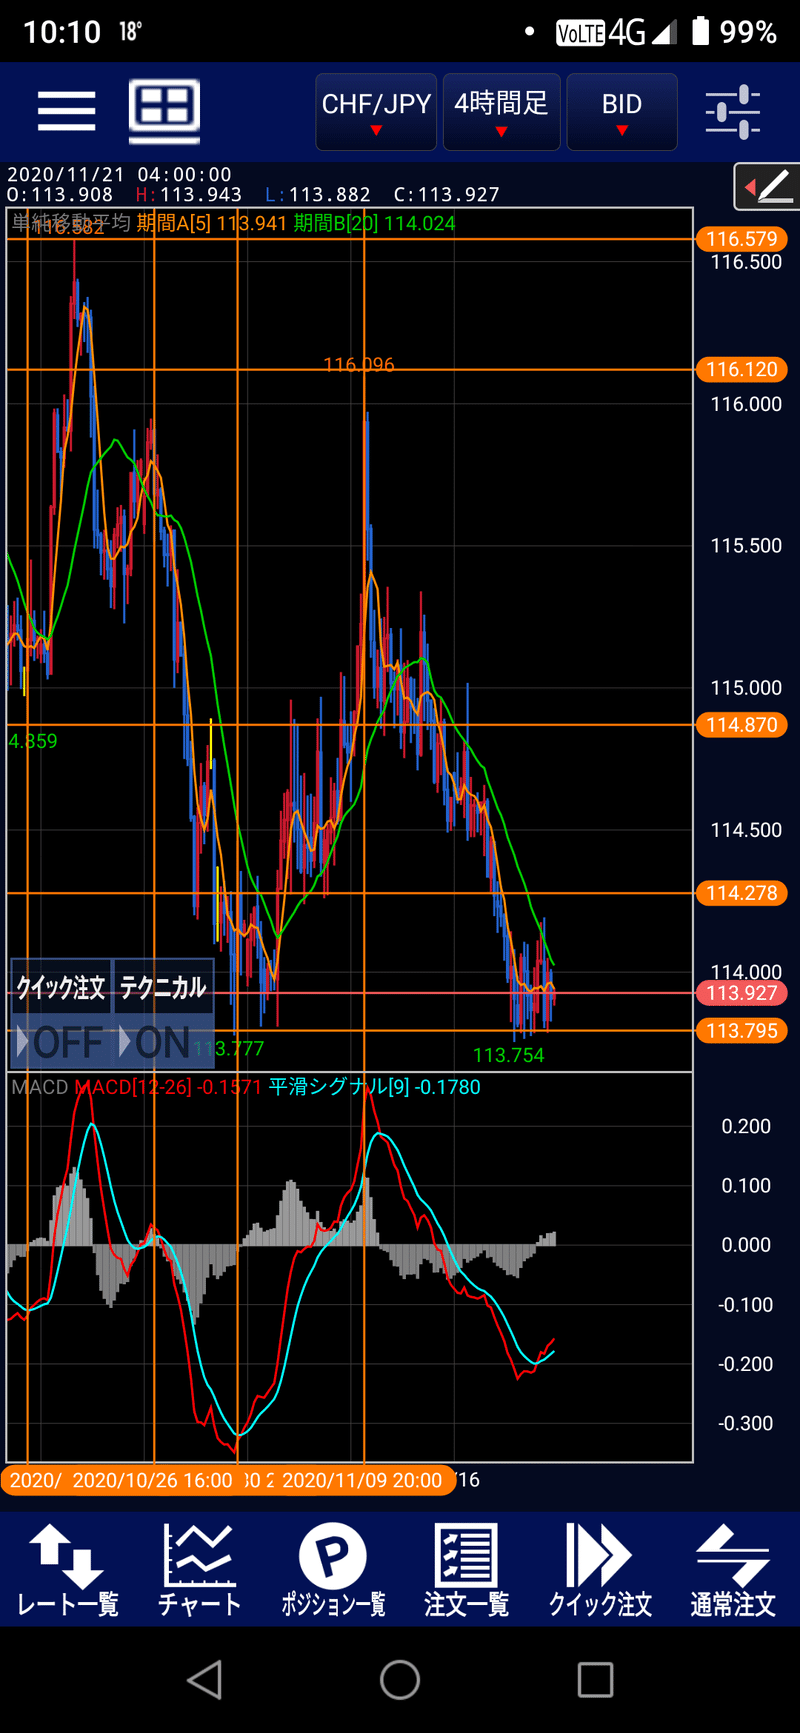800x1733 pixels.
Task: Select the 116.120 horizontal line label
Action: click(x=741, y=370)
